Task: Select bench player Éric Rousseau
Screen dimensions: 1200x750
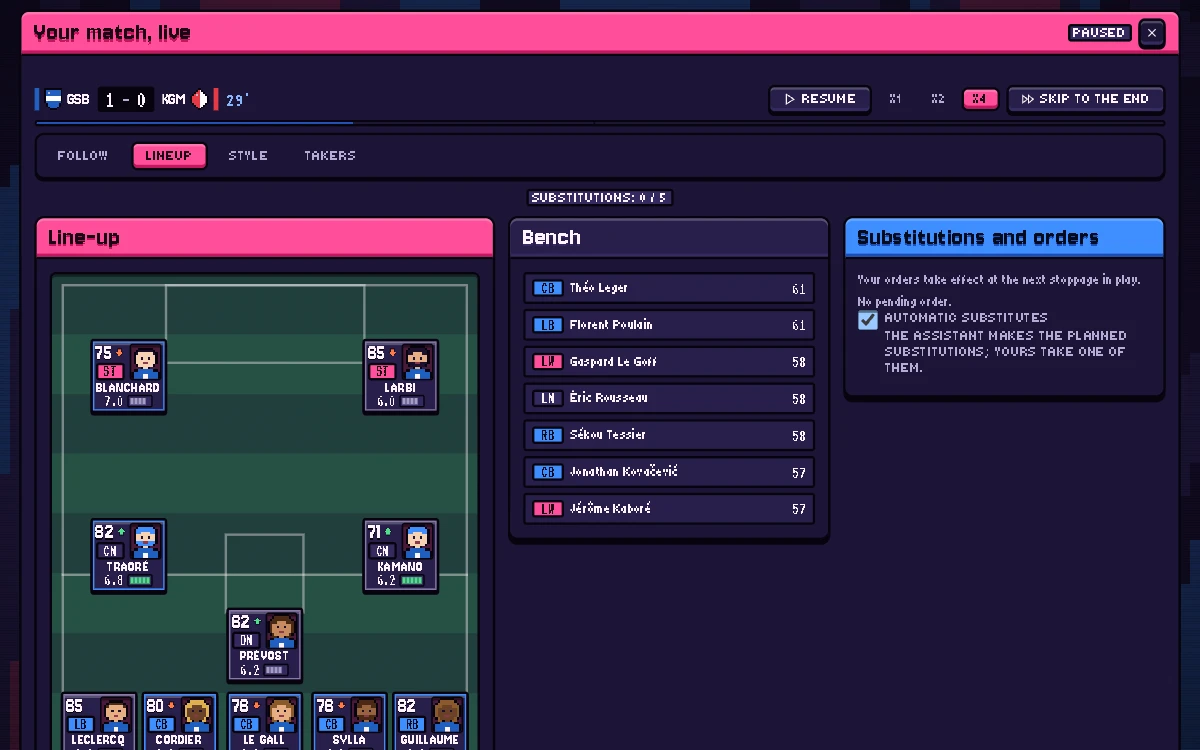Action: pyautogui.click(x=669, y=398)
